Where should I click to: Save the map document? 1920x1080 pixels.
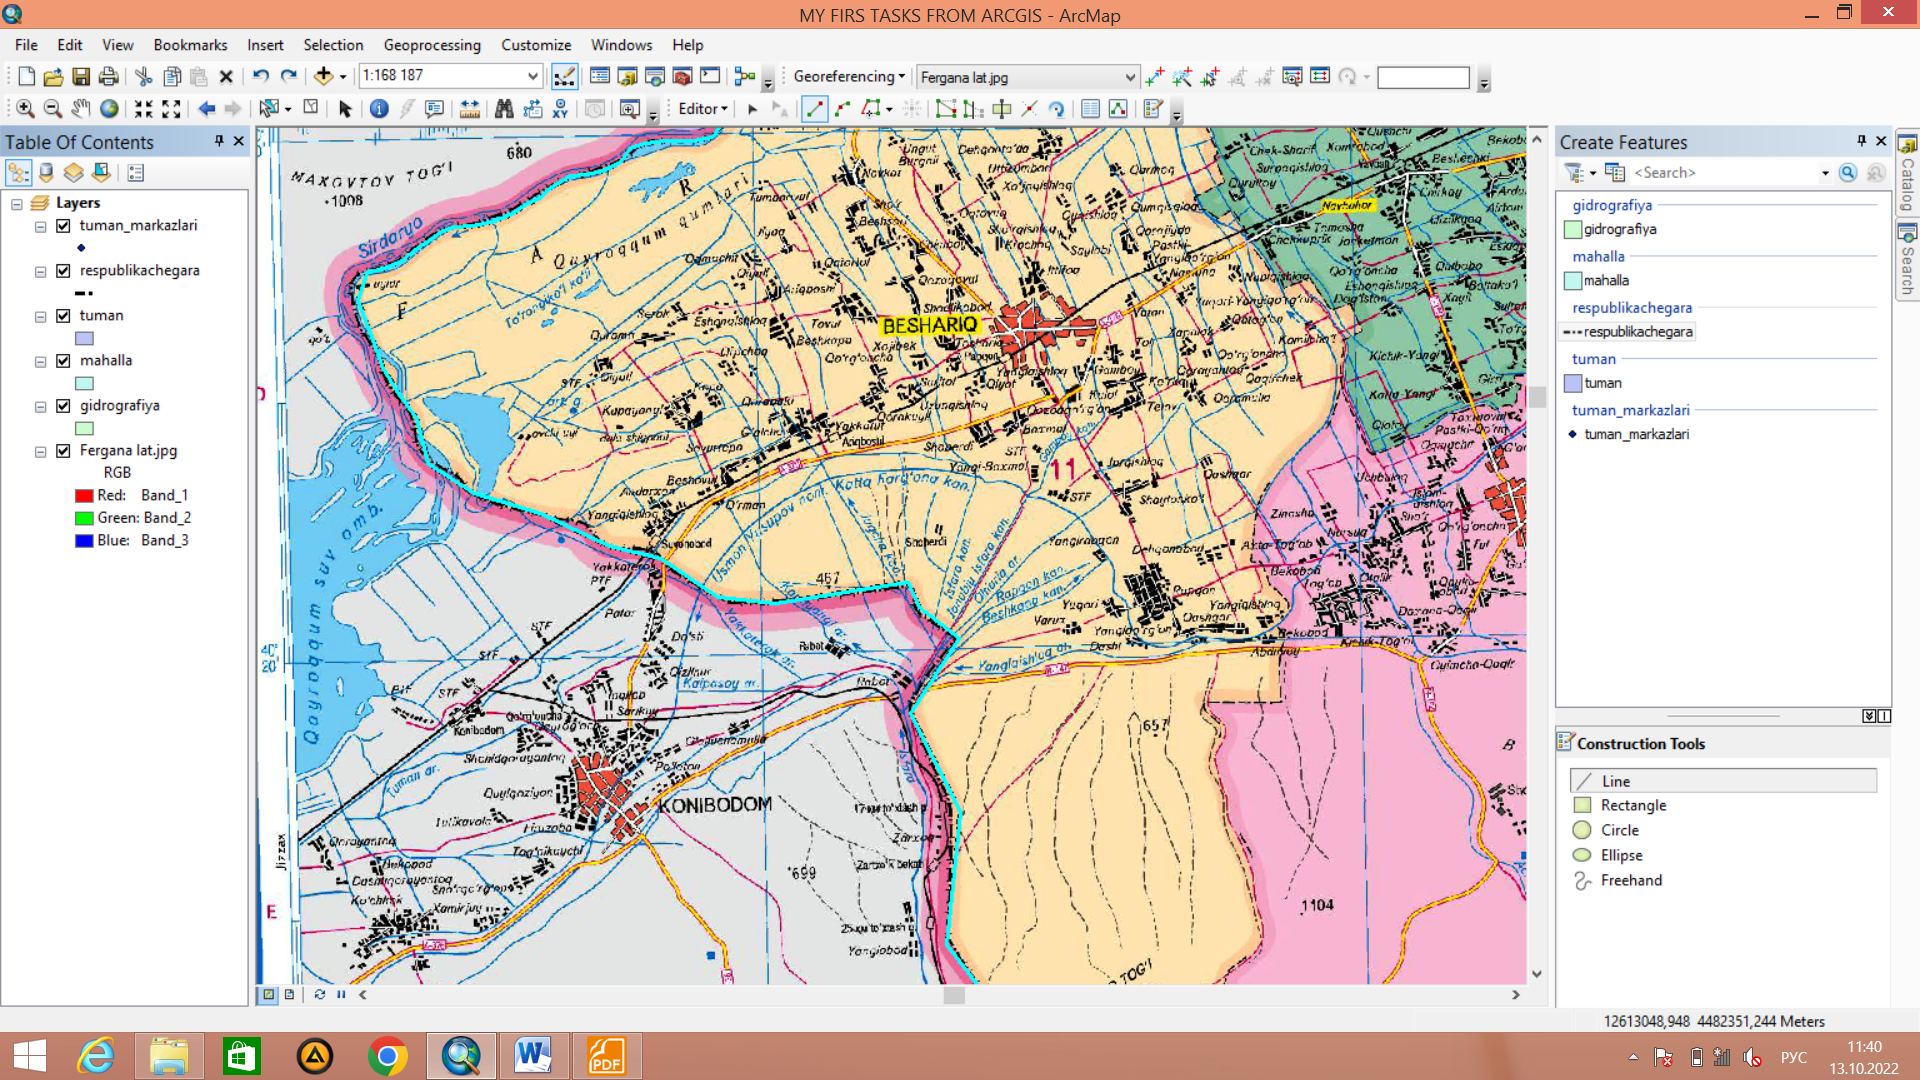coord(81,77)
